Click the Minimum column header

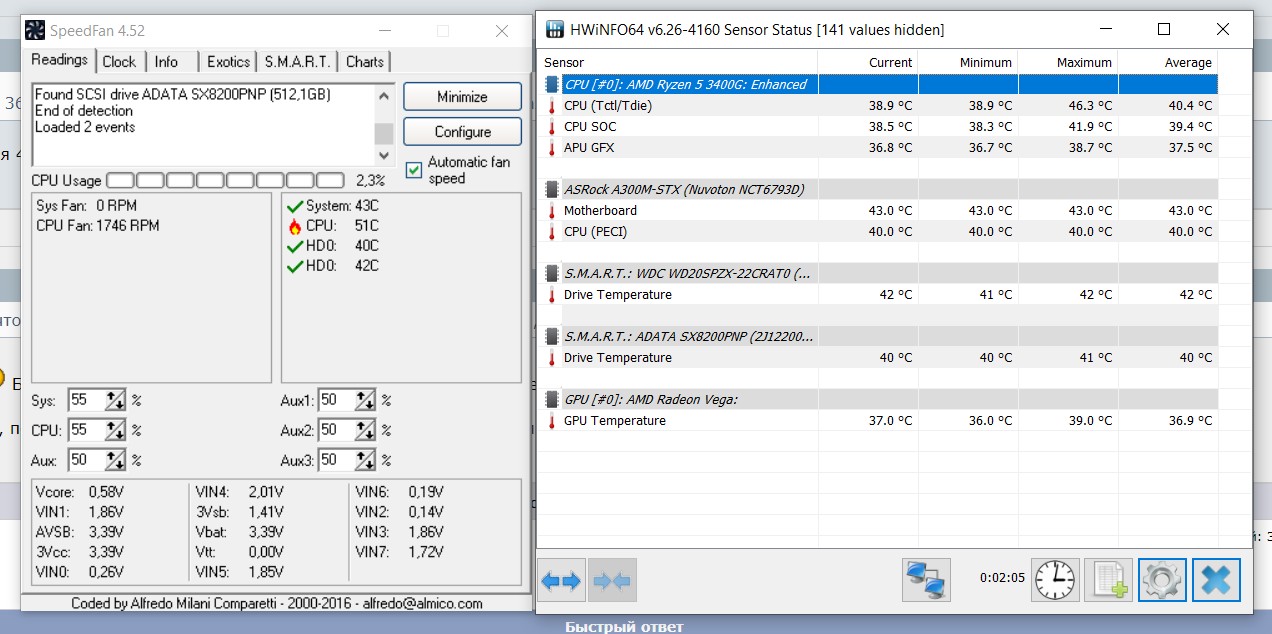(967, 62)
